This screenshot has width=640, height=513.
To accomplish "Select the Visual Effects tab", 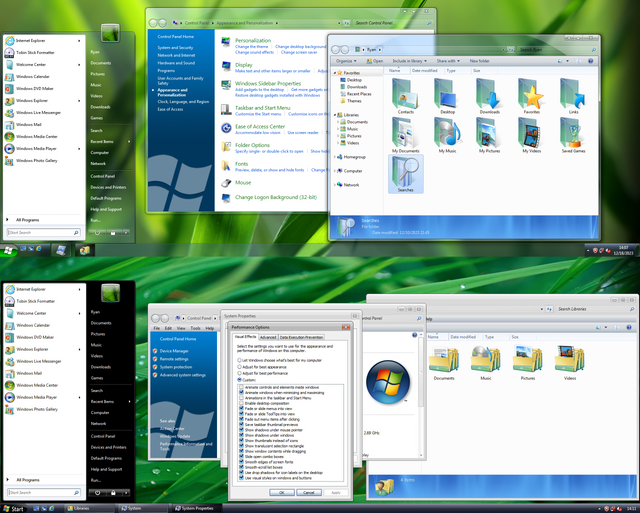I will click(245, 337).
